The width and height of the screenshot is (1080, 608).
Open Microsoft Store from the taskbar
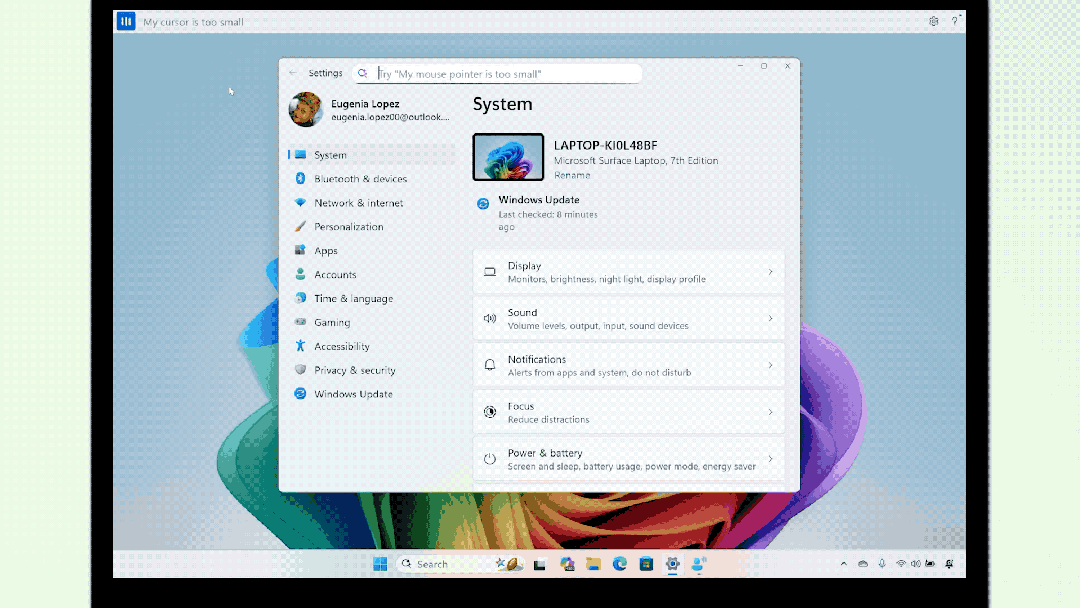pos(648,564)
